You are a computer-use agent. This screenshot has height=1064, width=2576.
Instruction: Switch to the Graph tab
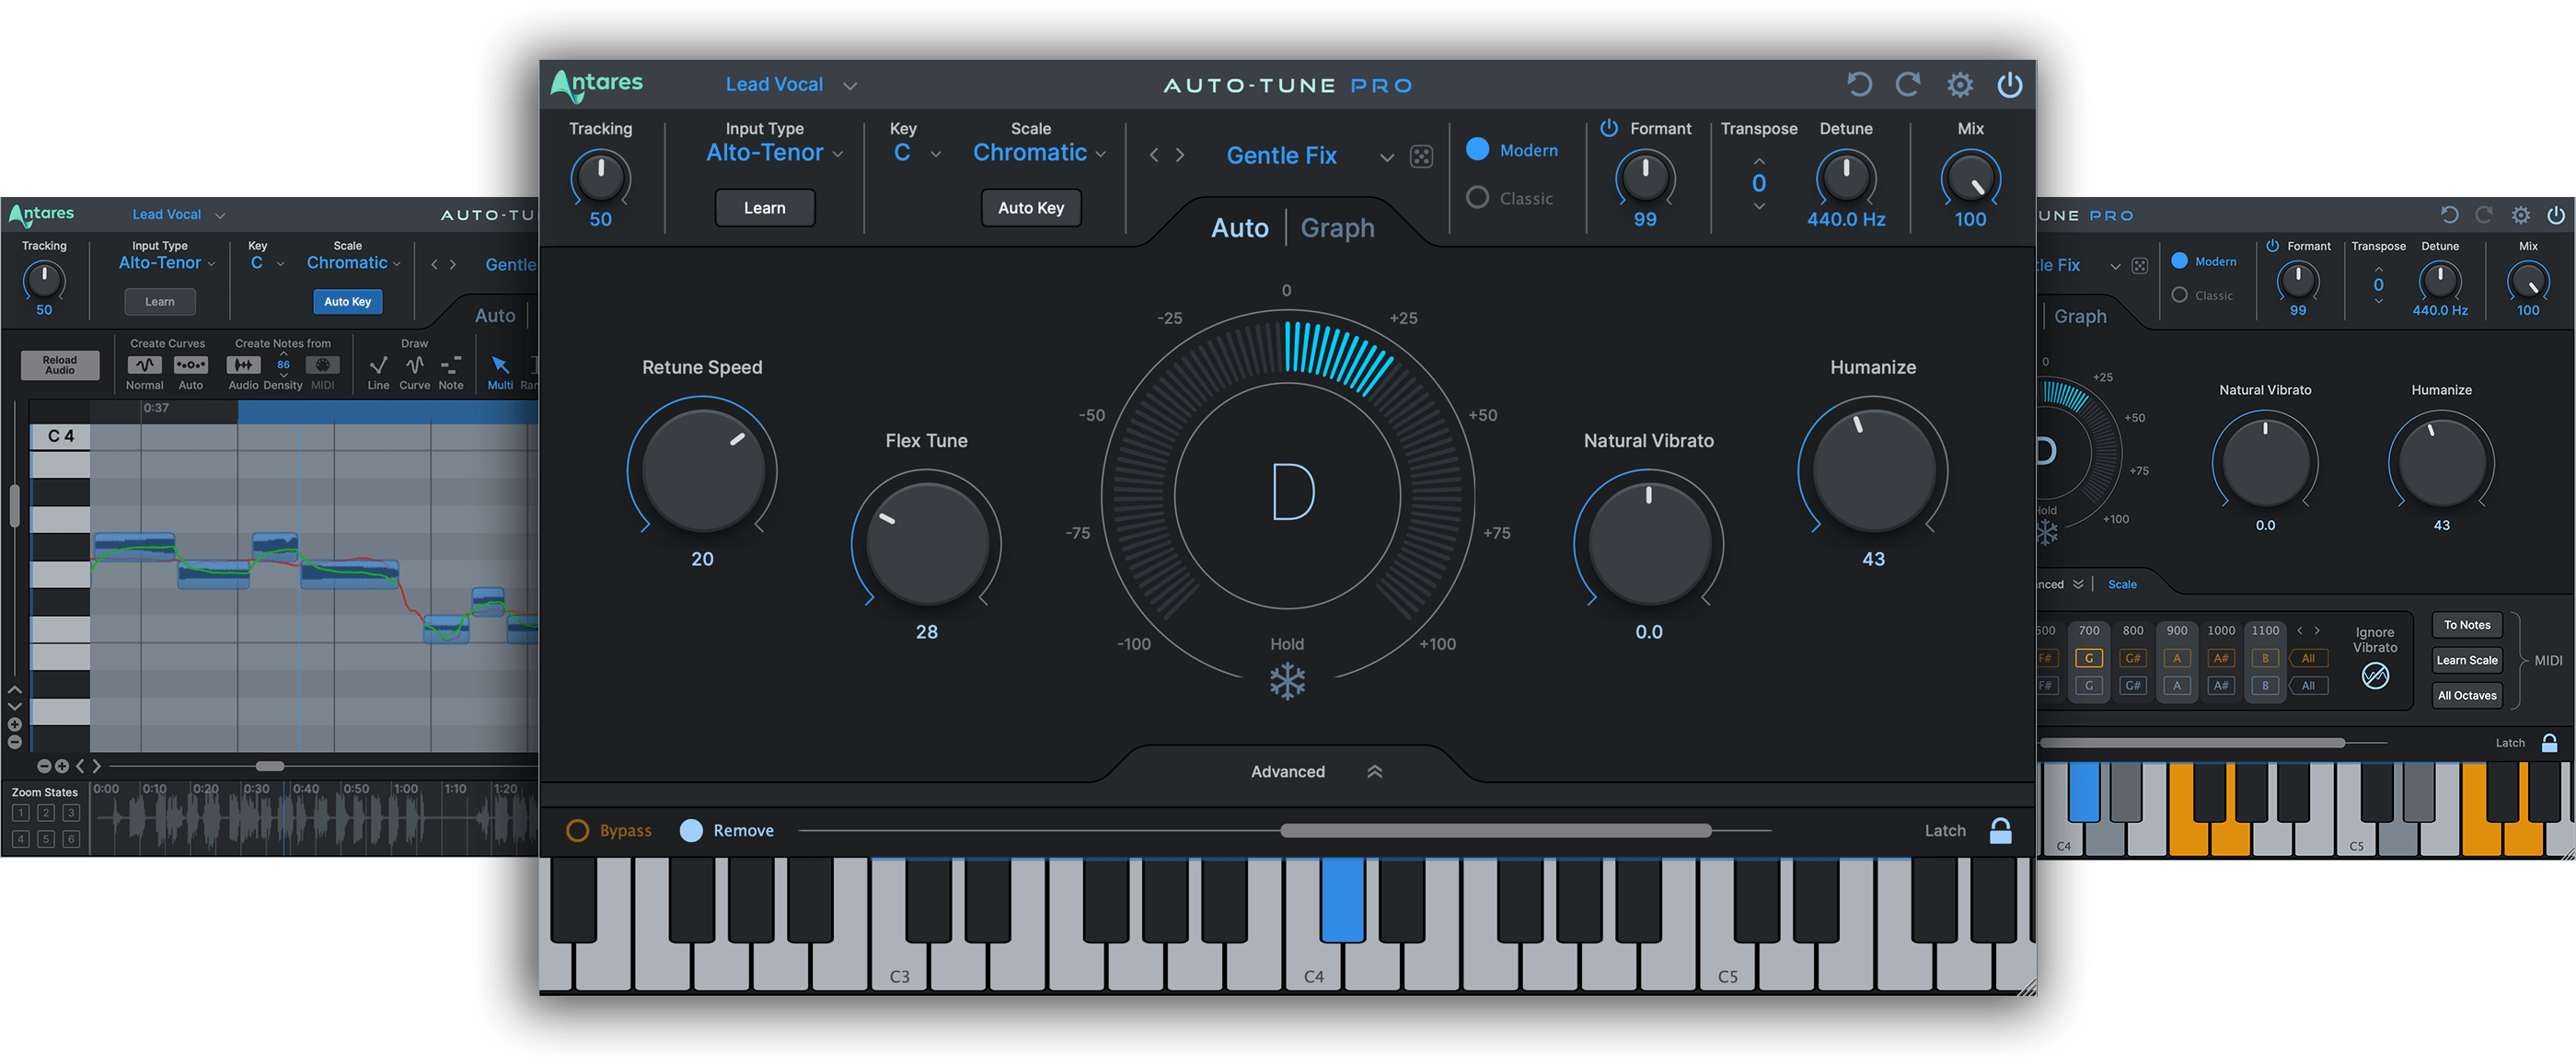(x=1336, y=227)
